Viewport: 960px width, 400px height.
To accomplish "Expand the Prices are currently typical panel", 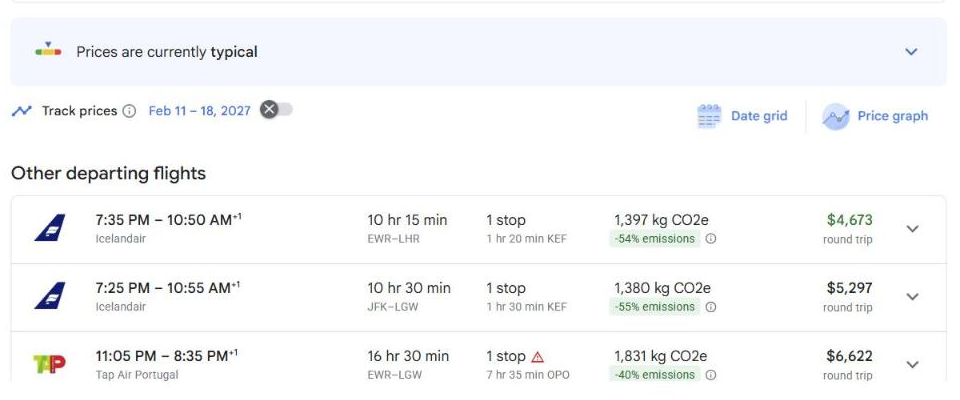I will pos(911,52).
